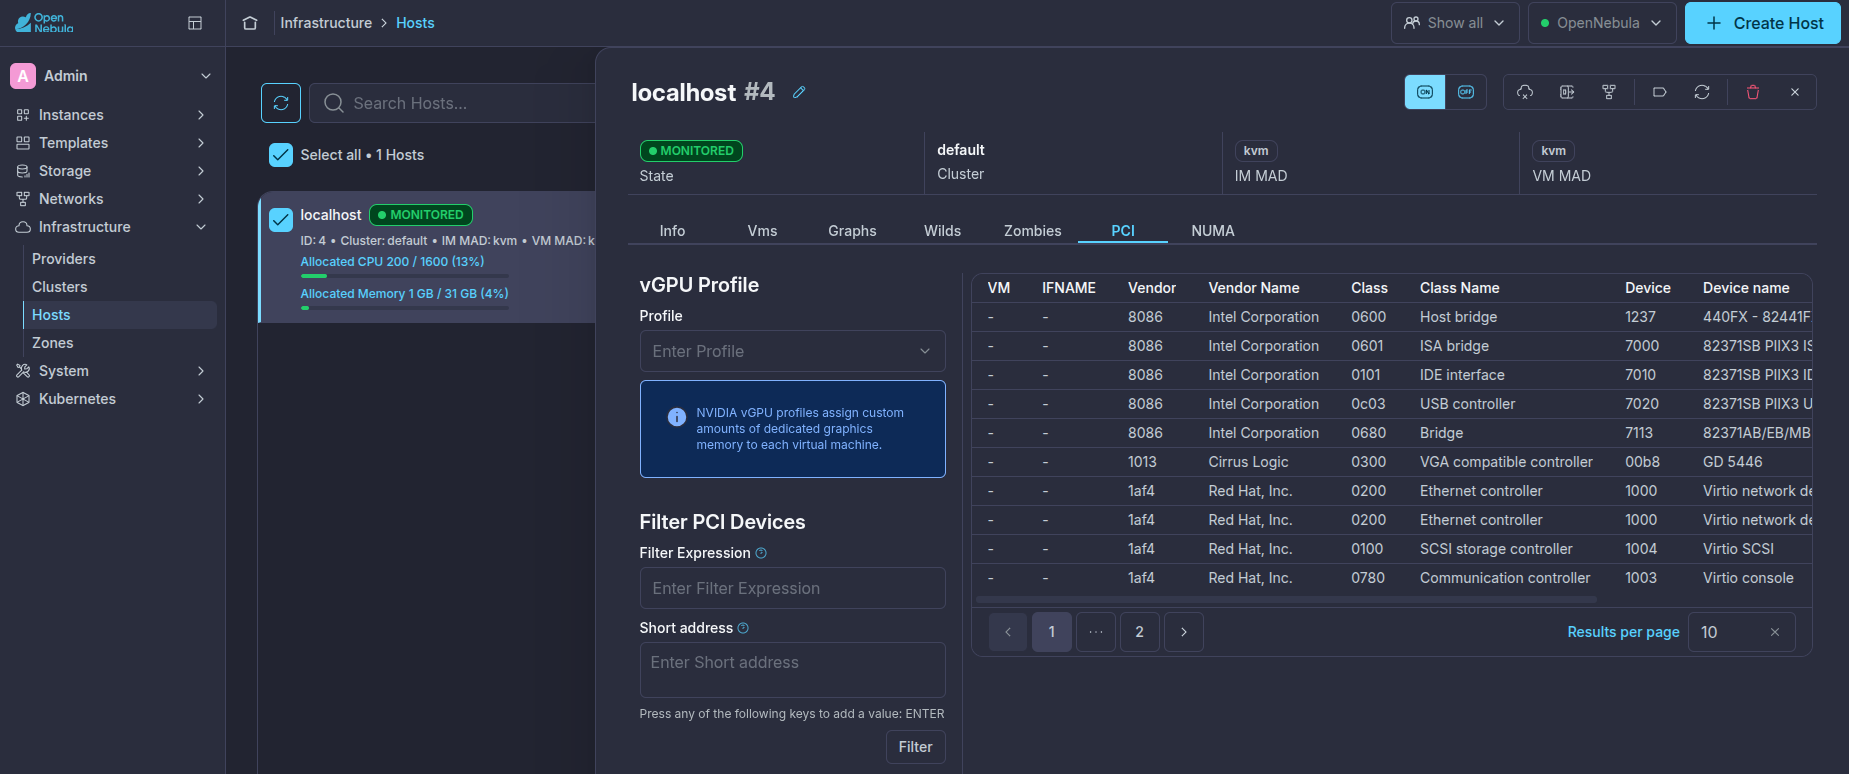Click the OpenNebula logo

coord(44,22)
